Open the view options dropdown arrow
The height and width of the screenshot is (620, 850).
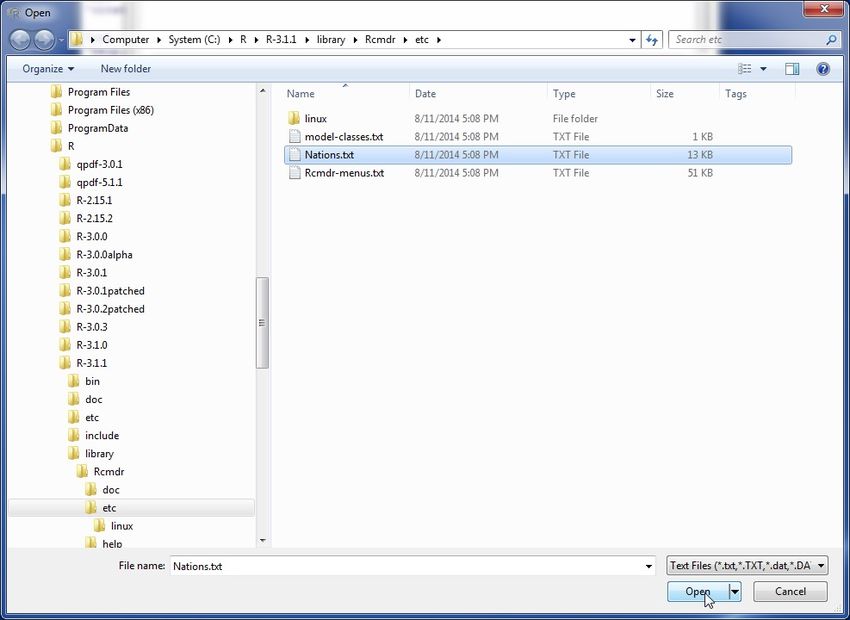tap(763, 69)
